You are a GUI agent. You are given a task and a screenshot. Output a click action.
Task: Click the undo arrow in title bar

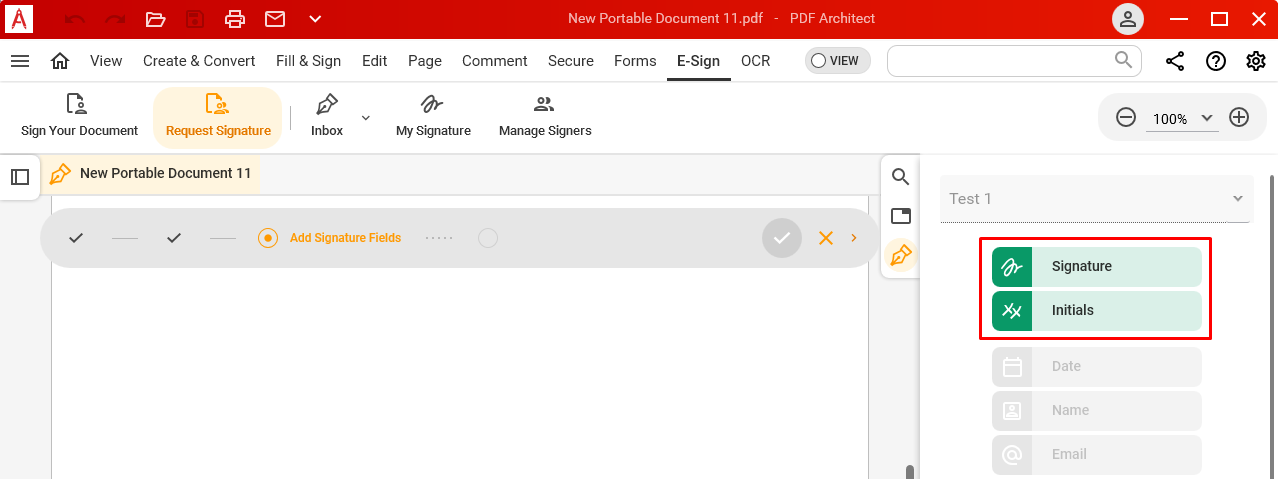74,19
